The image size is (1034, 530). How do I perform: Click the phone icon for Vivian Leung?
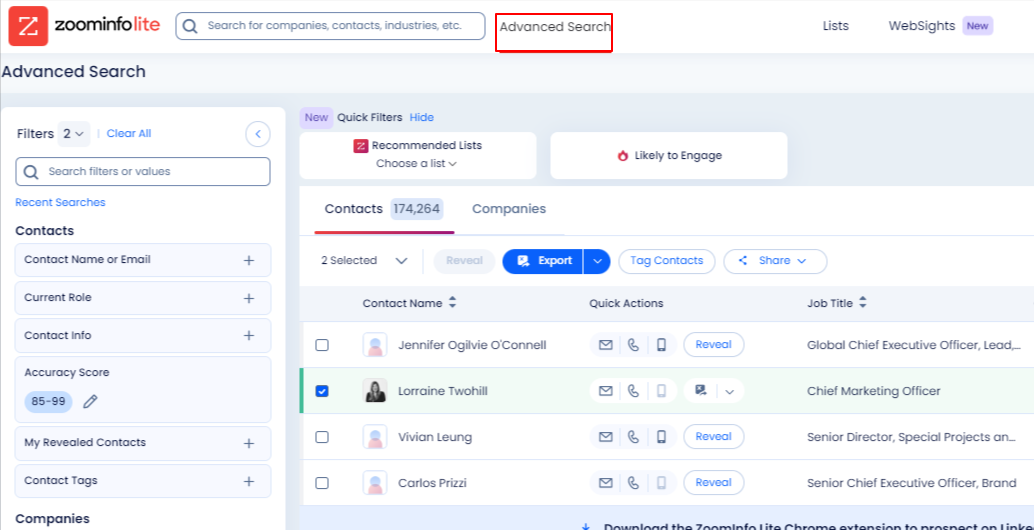coord(634,436)
